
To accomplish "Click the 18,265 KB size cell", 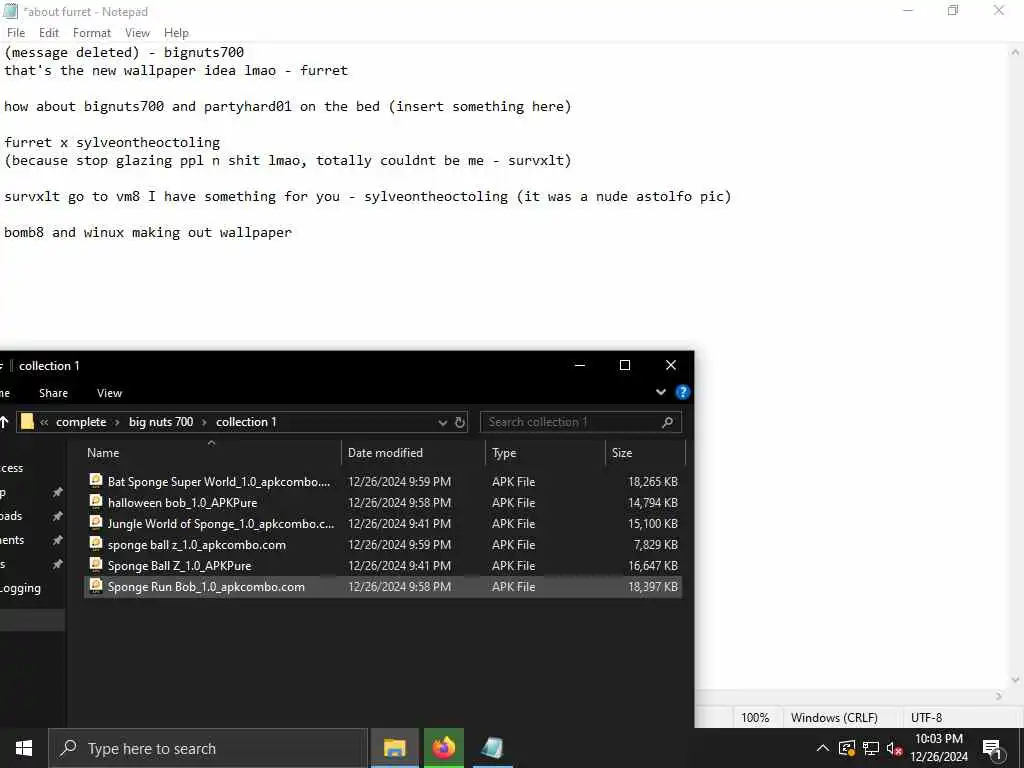I will point(653,482).
